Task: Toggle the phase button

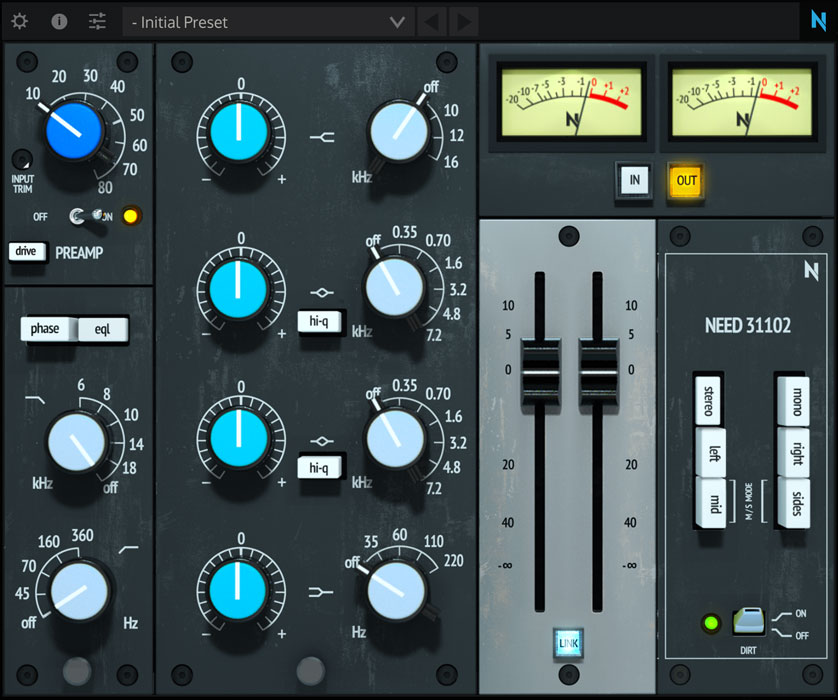Action: pyautogui.click(x=48, y=329)
